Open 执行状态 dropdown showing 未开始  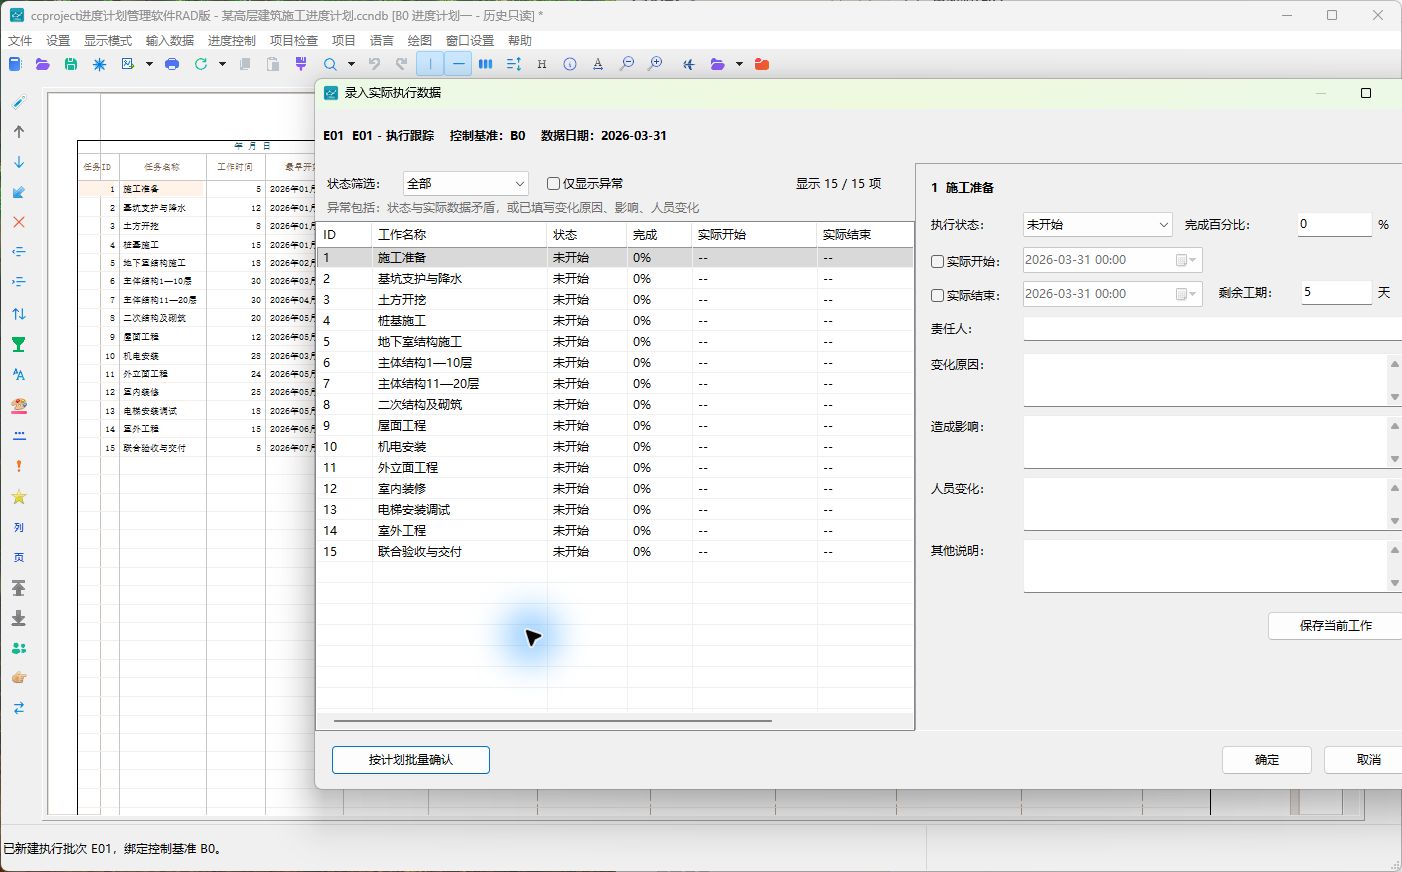pyautogui.click(x=1097, y=225)
